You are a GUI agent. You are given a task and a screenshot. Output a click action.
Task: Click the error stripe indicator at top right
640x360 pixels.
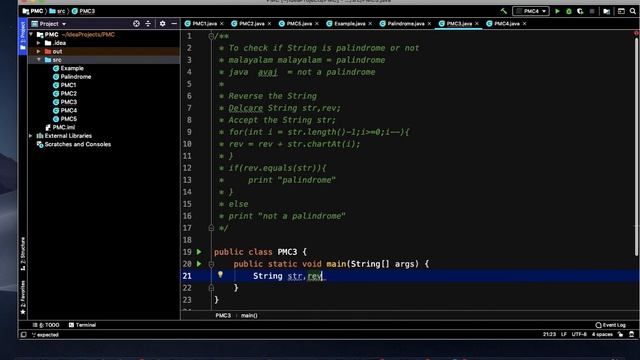(x=636, y=33)
